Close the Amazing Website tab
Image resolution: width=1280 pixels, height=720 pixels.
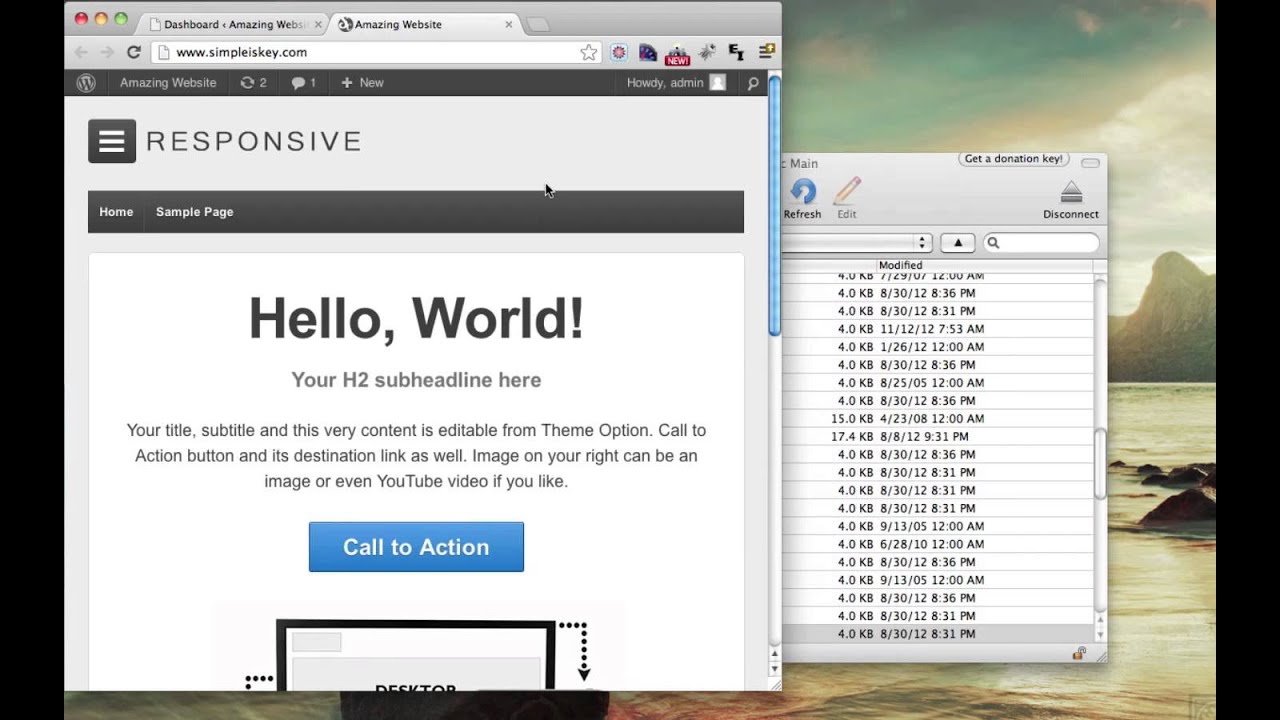tap(508, 24)
